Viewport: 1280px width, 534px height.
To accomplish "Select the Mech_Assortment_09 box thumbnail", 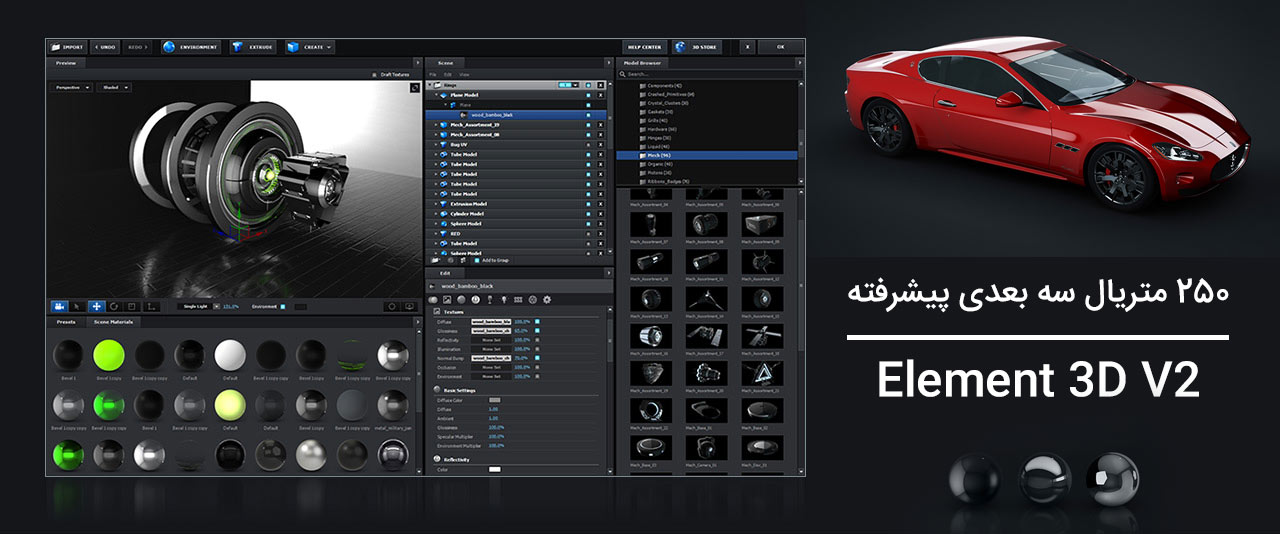I will [763, 224].
